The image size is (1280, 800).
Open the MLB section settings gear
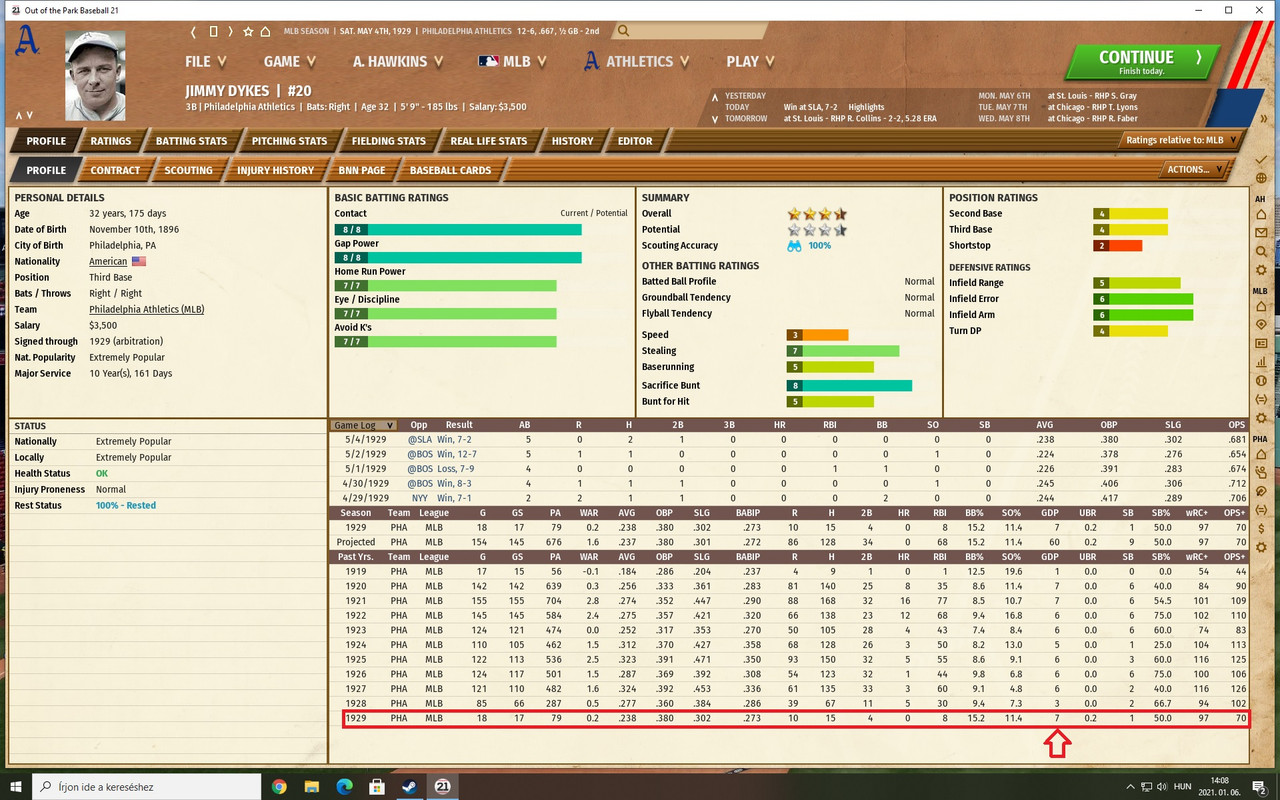pyautogui.click(x=1261, y=417)
